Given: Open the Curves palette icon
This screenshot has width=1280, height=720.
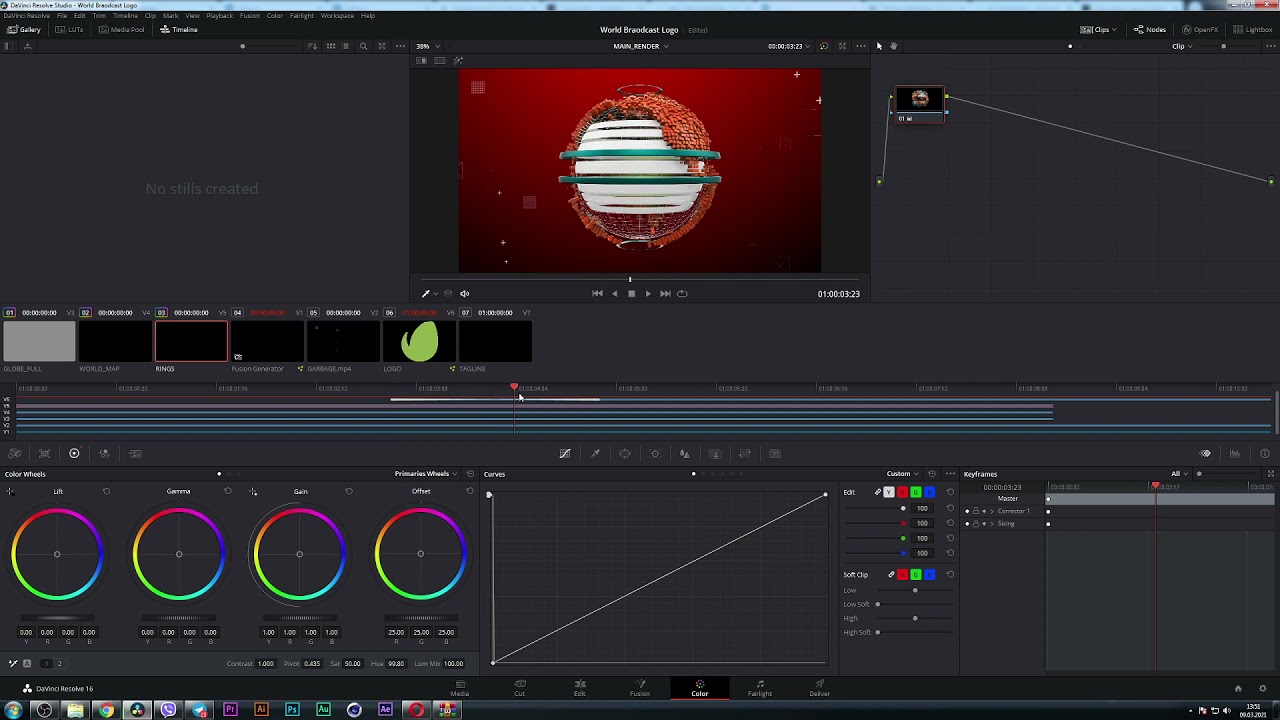Looking at the screenshot, I should (565, 454).
